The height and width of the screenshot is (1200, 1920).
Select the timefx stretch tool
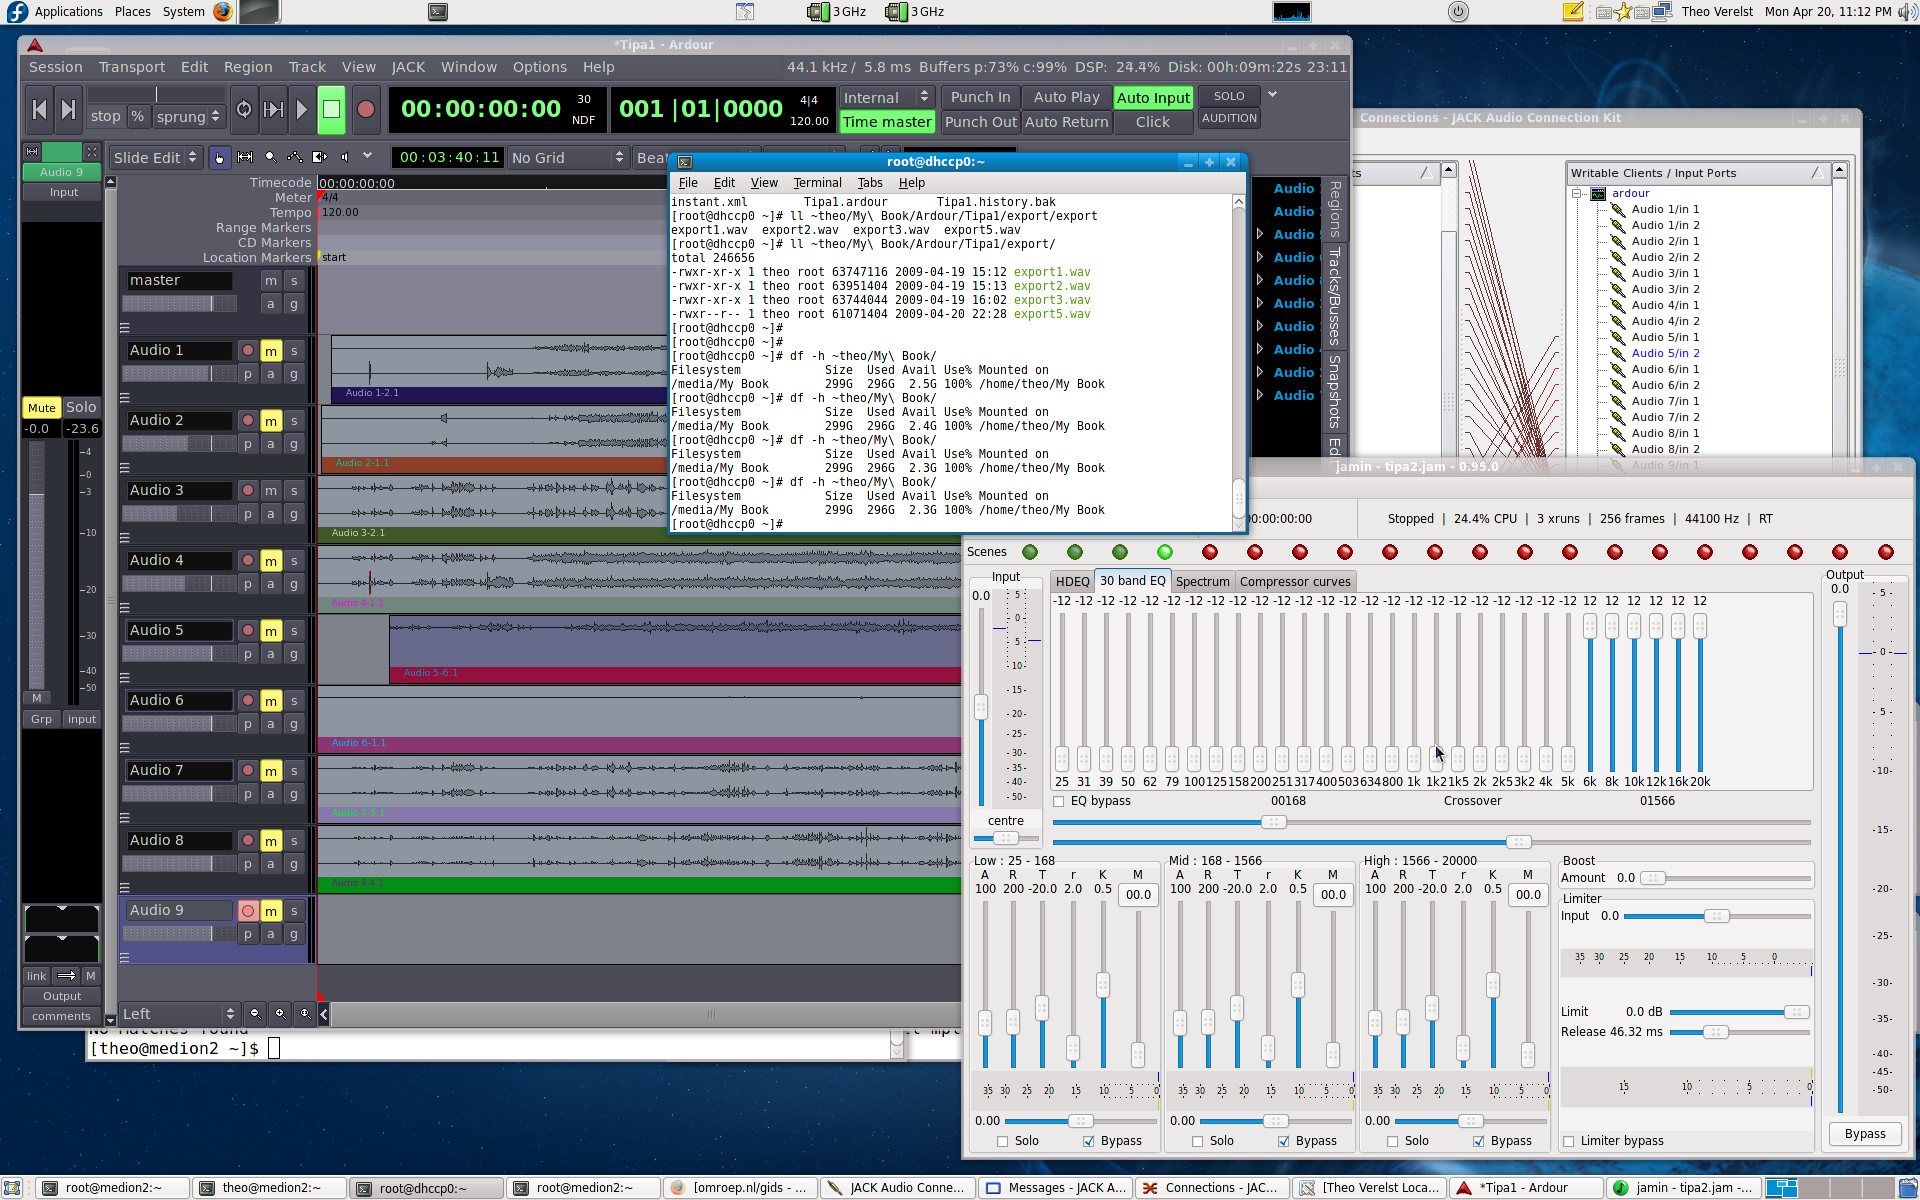click(320, 157)
